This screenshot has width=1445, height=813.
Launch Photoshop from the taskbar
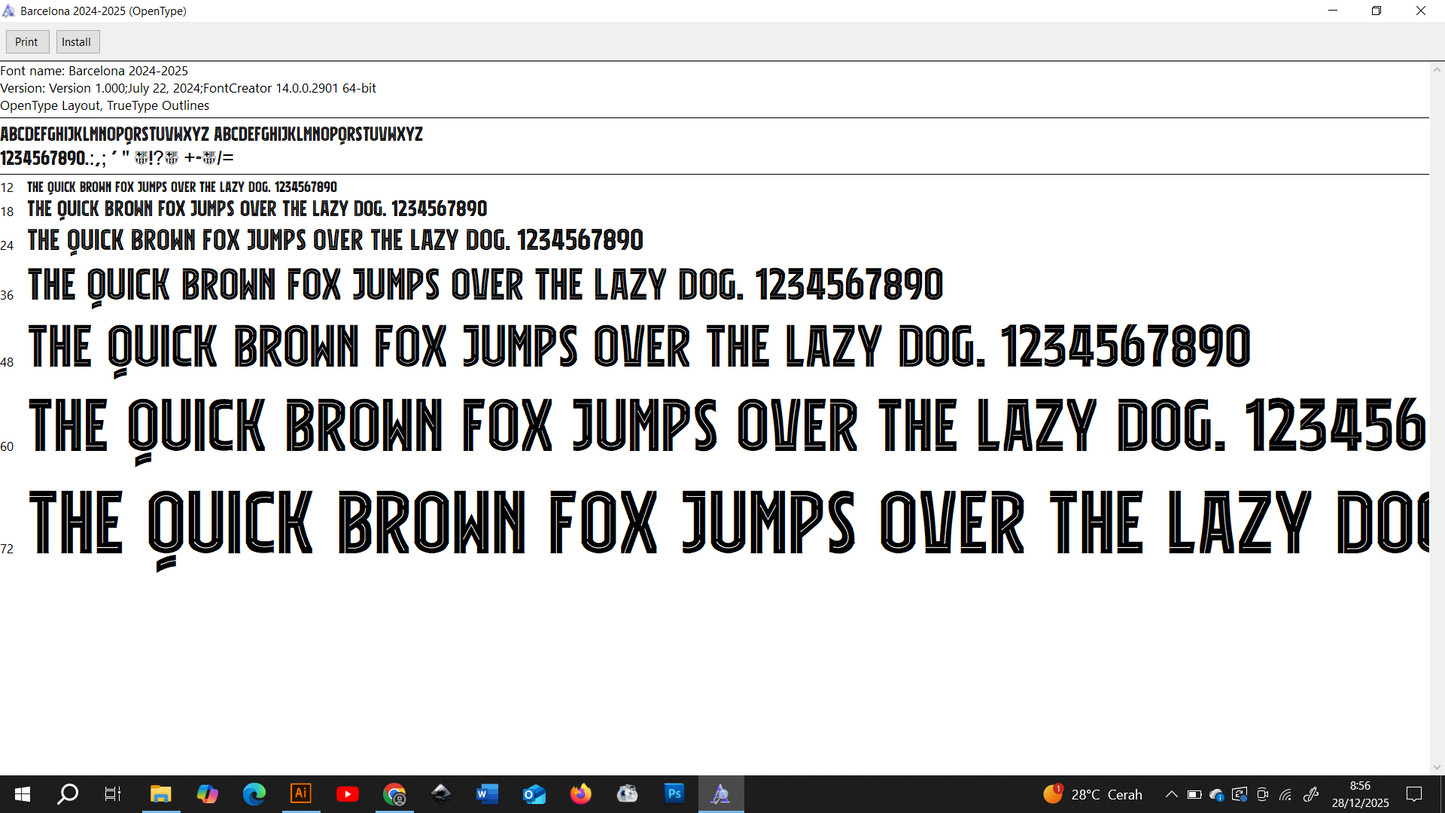coord(674,793)
